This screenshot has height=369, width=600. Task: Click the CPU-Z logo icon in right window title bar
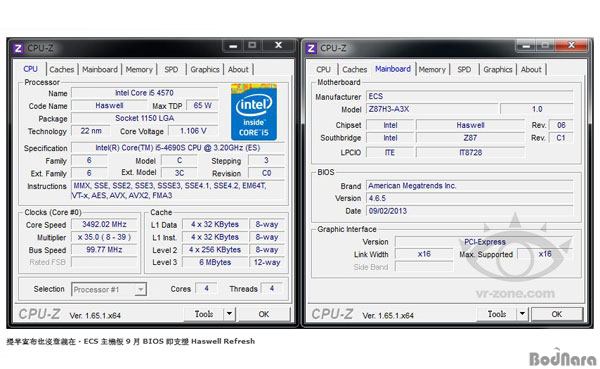tap(311, 48)
